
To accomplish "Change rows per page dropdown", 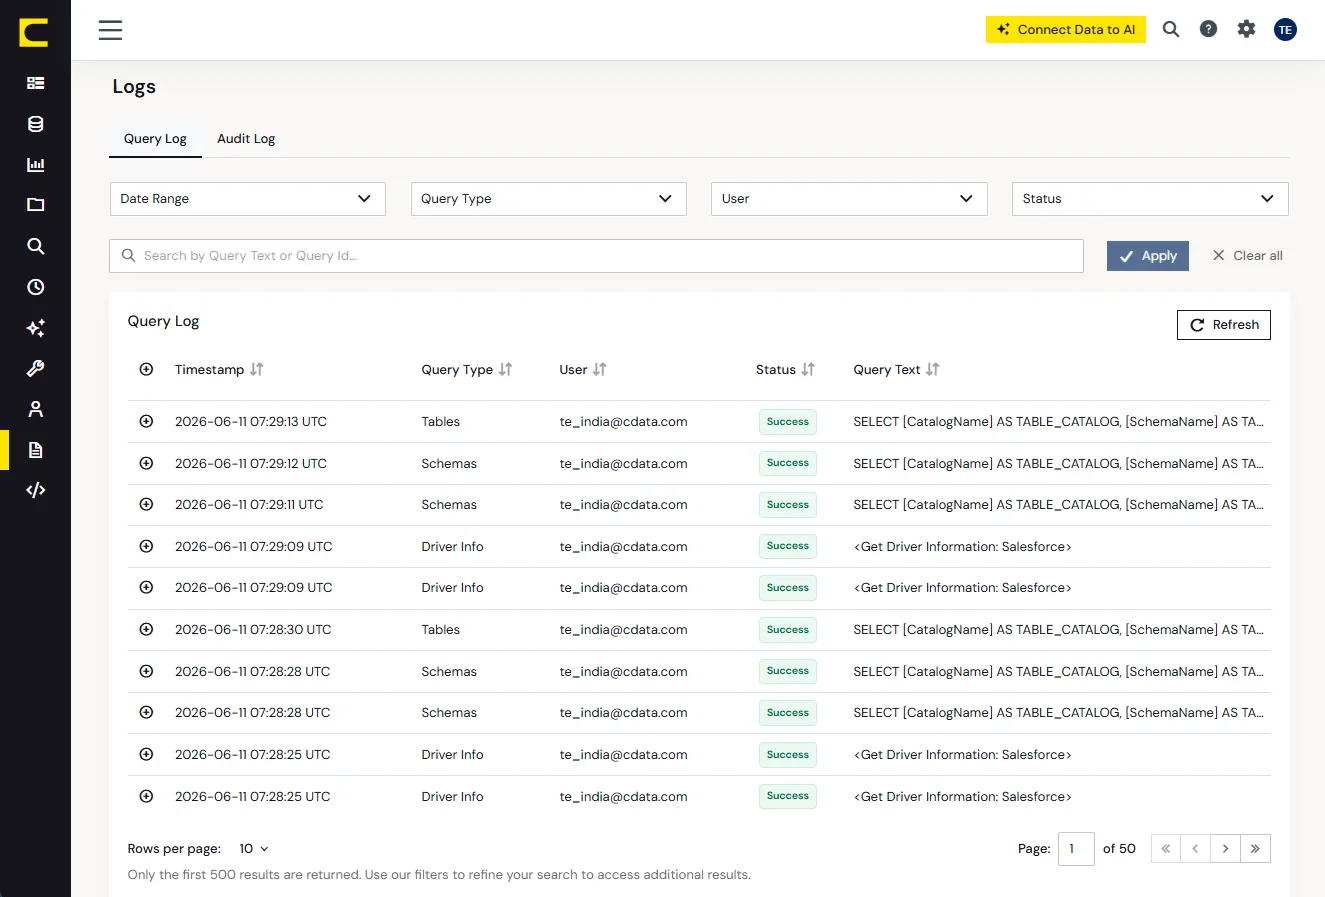I will coord(254,848).
